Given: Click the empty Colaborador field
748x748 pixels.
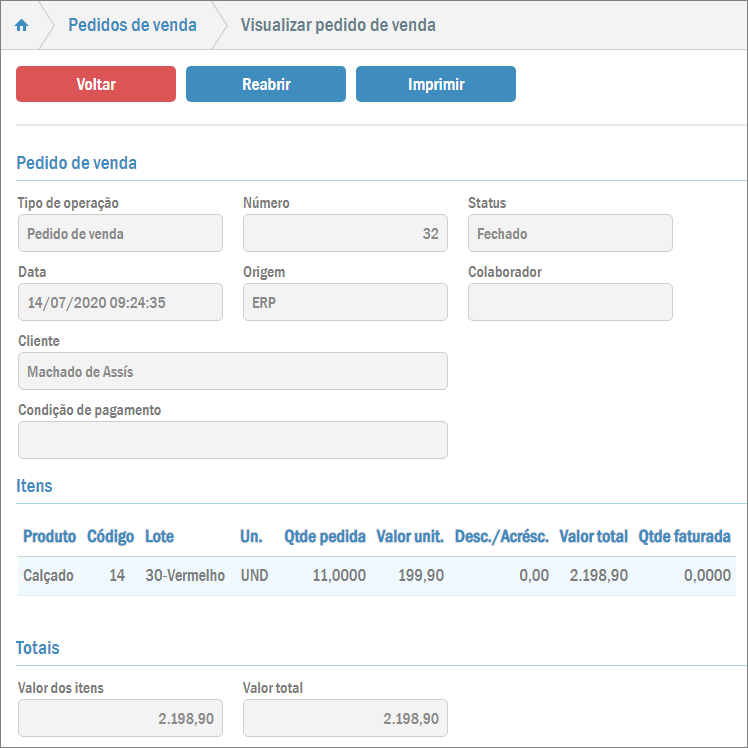Looking at the screenshot, I should (570, 302).
